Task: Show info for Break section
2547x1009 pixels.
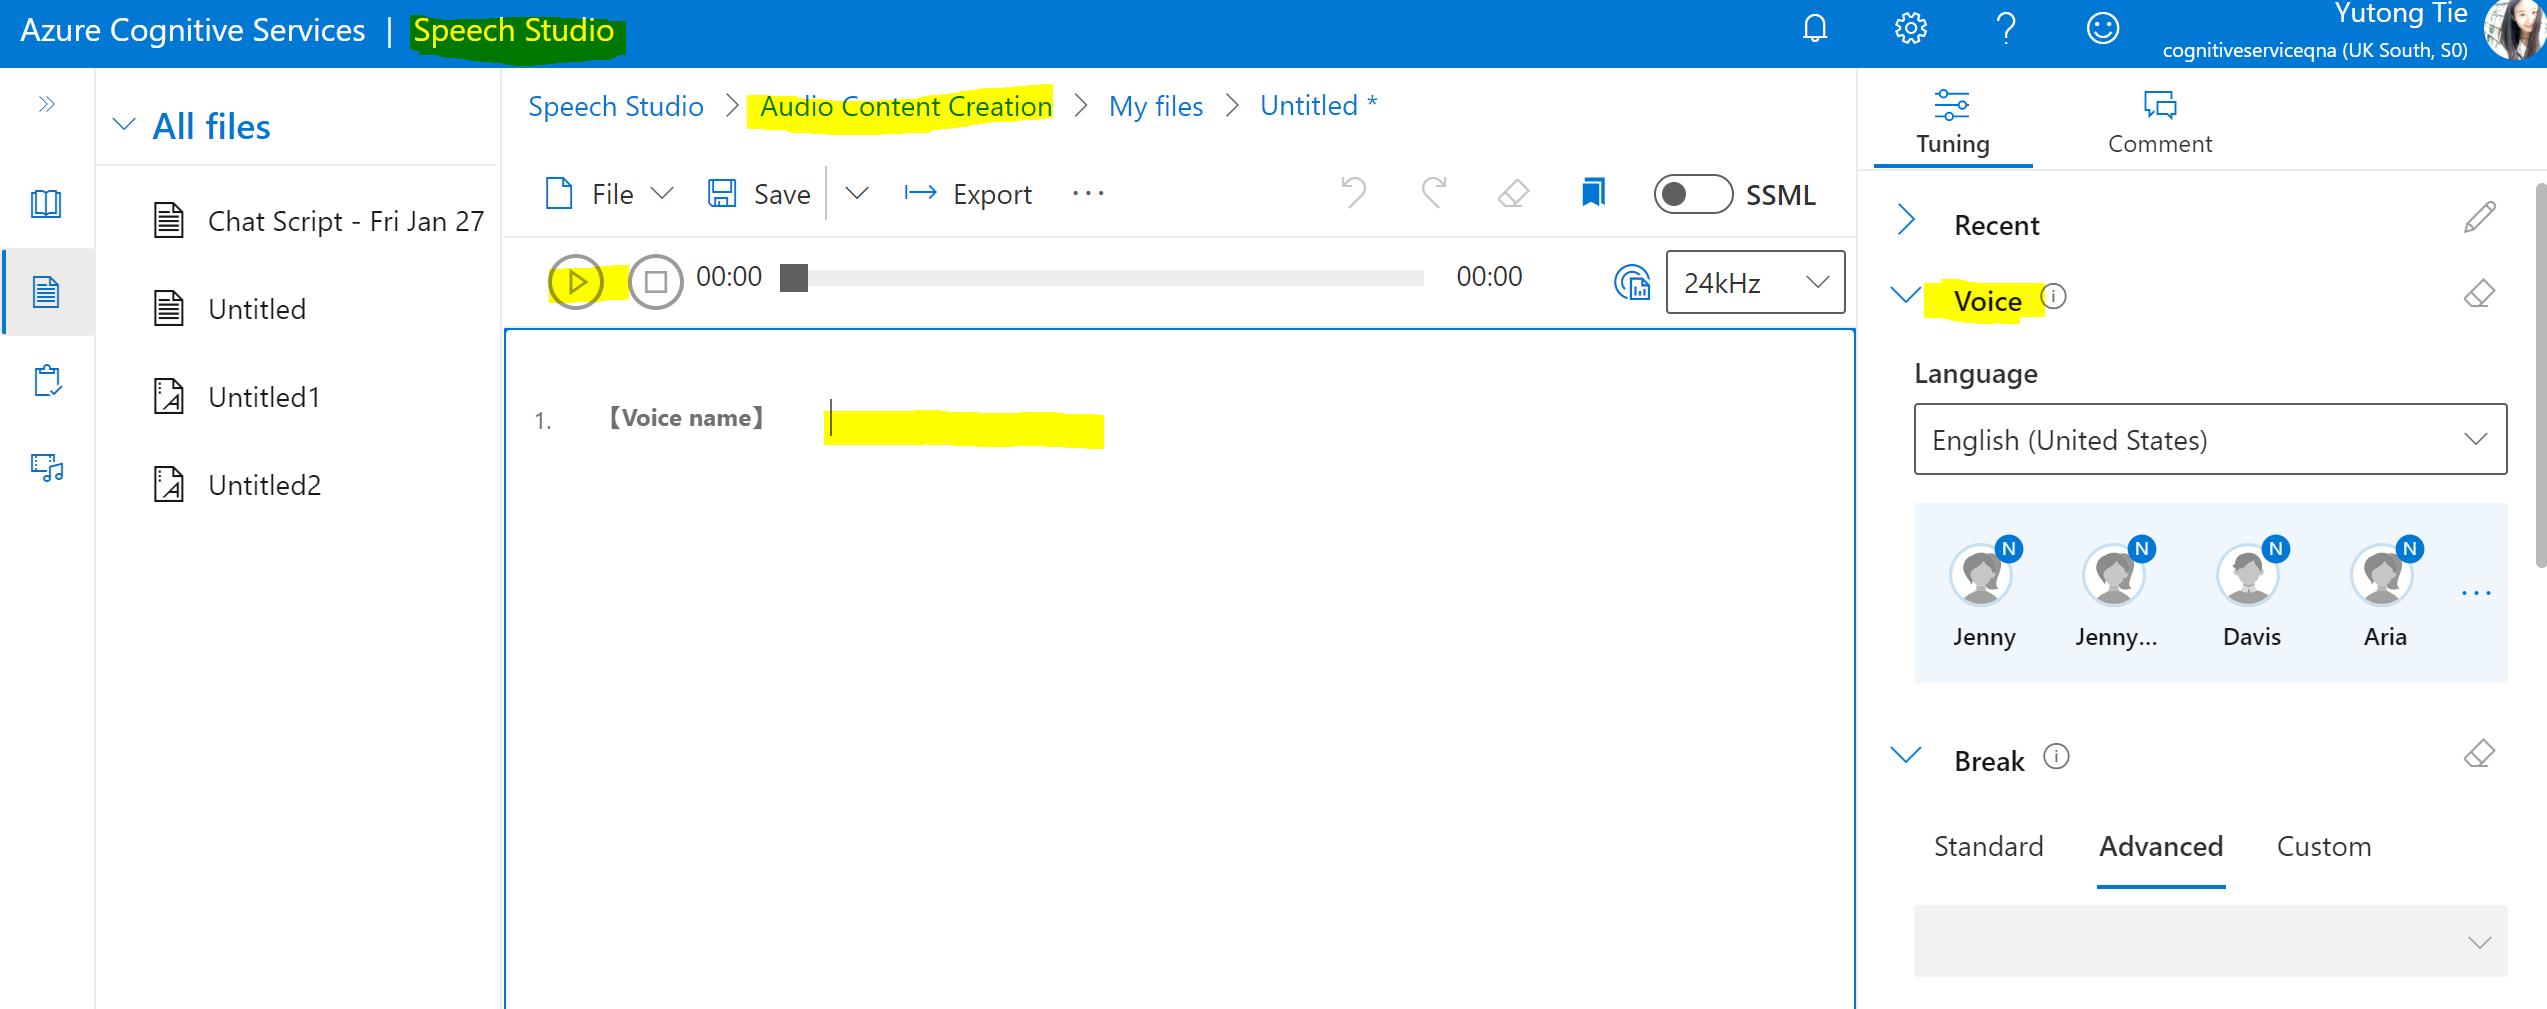Action: pyautogui.click(x=2056, y=756)
